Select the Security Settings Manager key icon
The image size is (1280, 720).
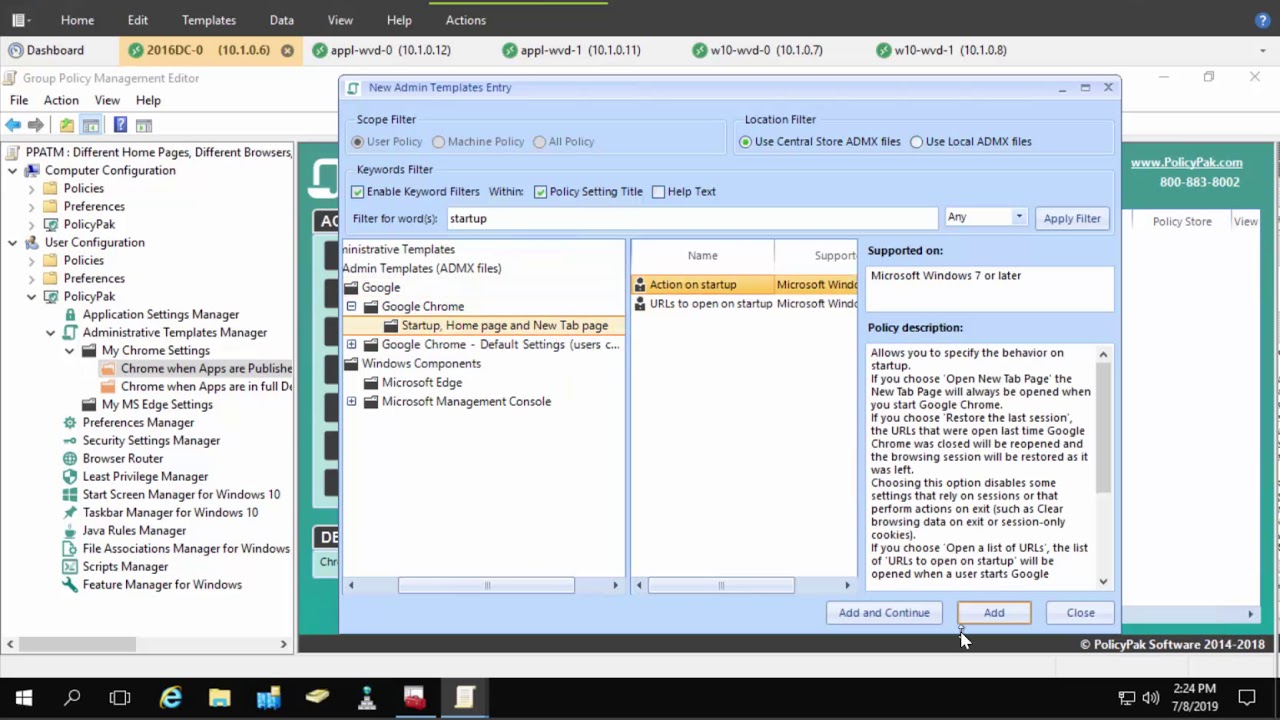point(70,440)
